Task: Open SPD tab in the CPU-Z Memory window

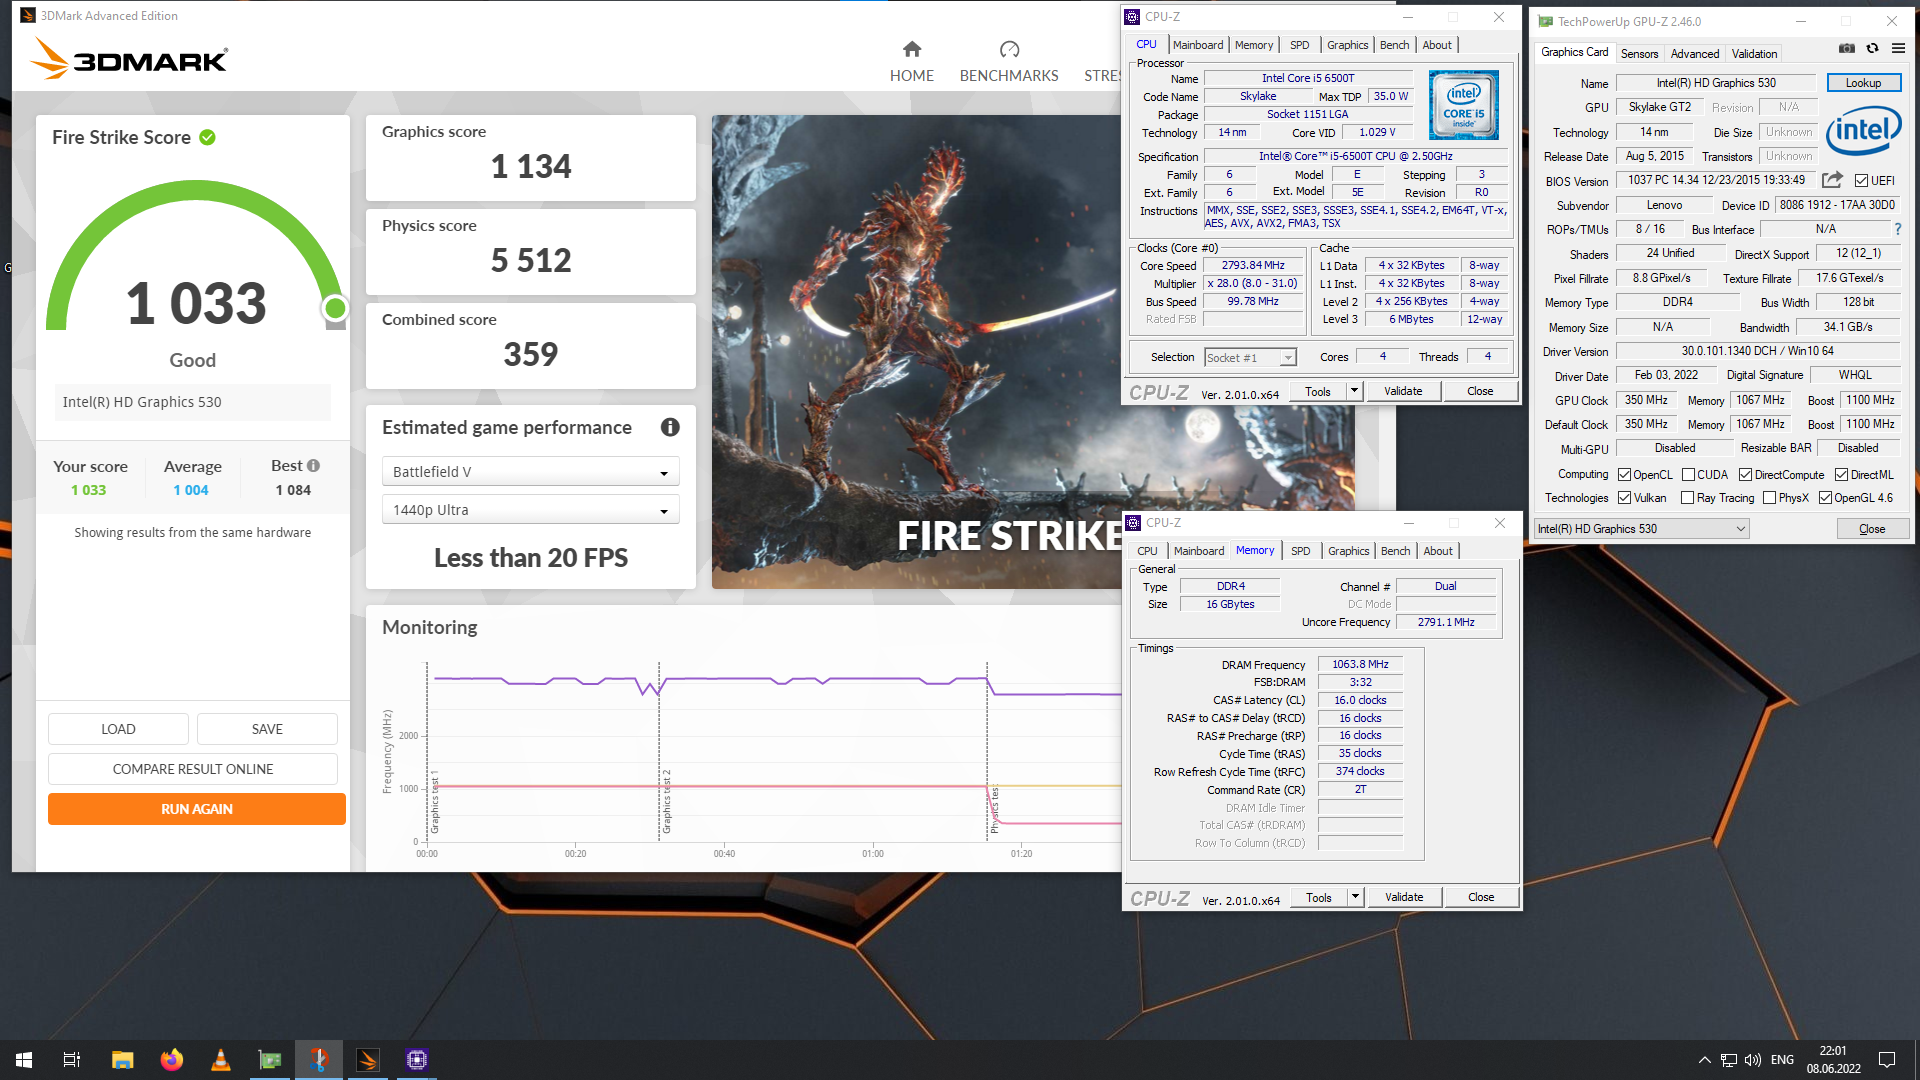Action: 1300,551
